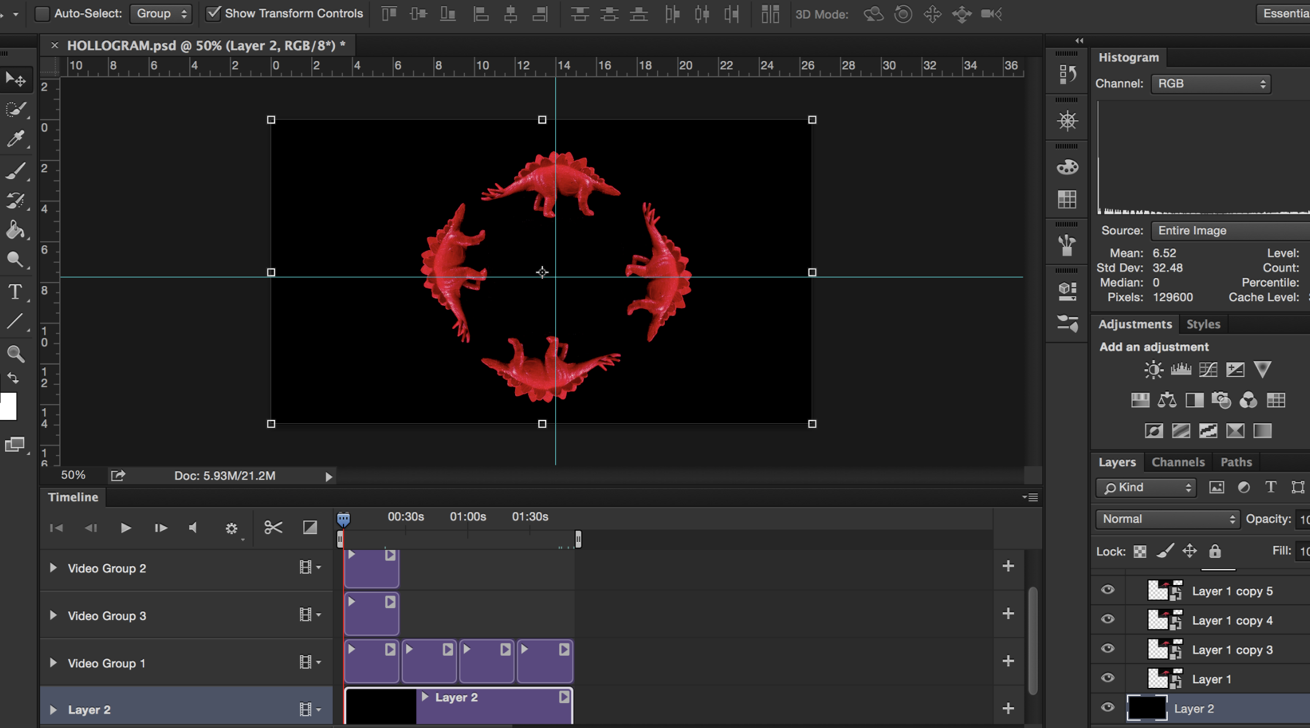The height and width of the screenshot is (728, 1310).
Task: Open the Histogram Channel RGB dropdown
Action: (x=1210, y=84)
